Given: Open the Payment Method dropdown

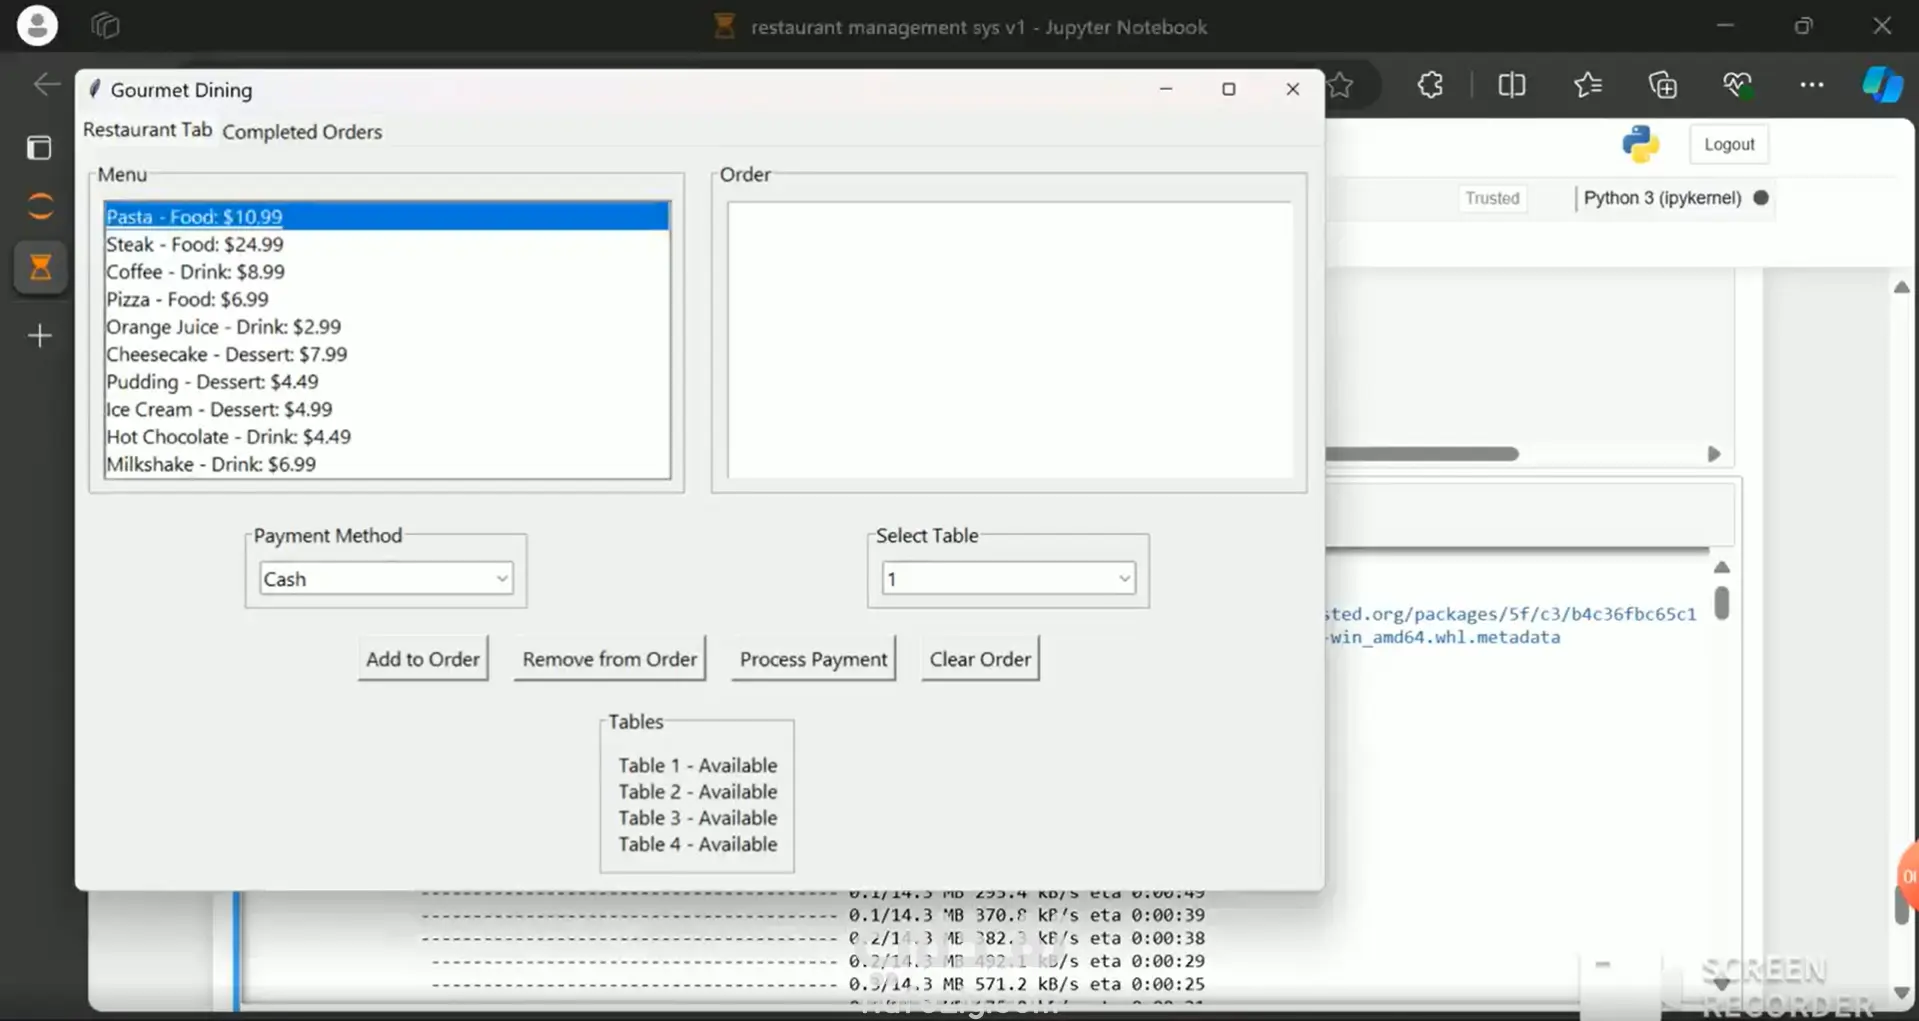Looking at the screenshot, I should coord(386,578).
